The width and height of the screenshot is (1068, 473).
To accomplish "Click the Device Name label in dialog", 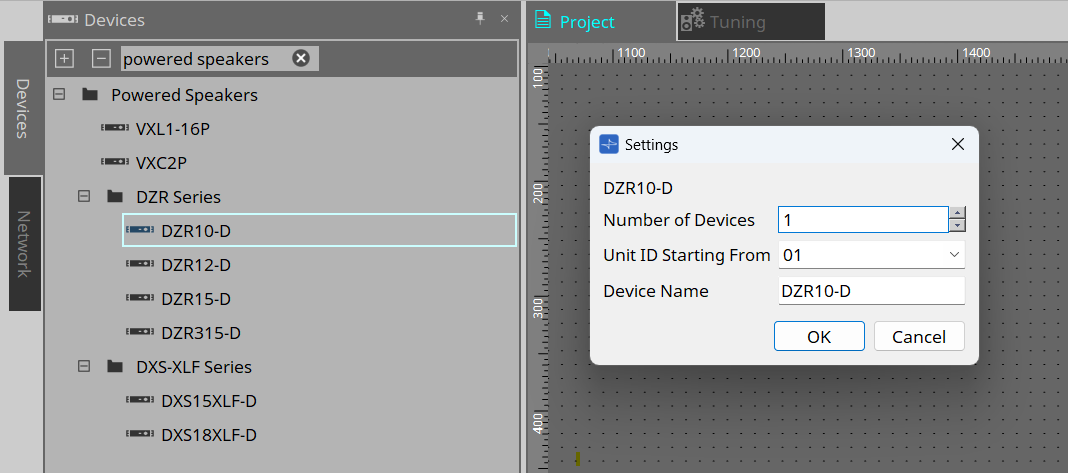I will (x=656, y=291).
